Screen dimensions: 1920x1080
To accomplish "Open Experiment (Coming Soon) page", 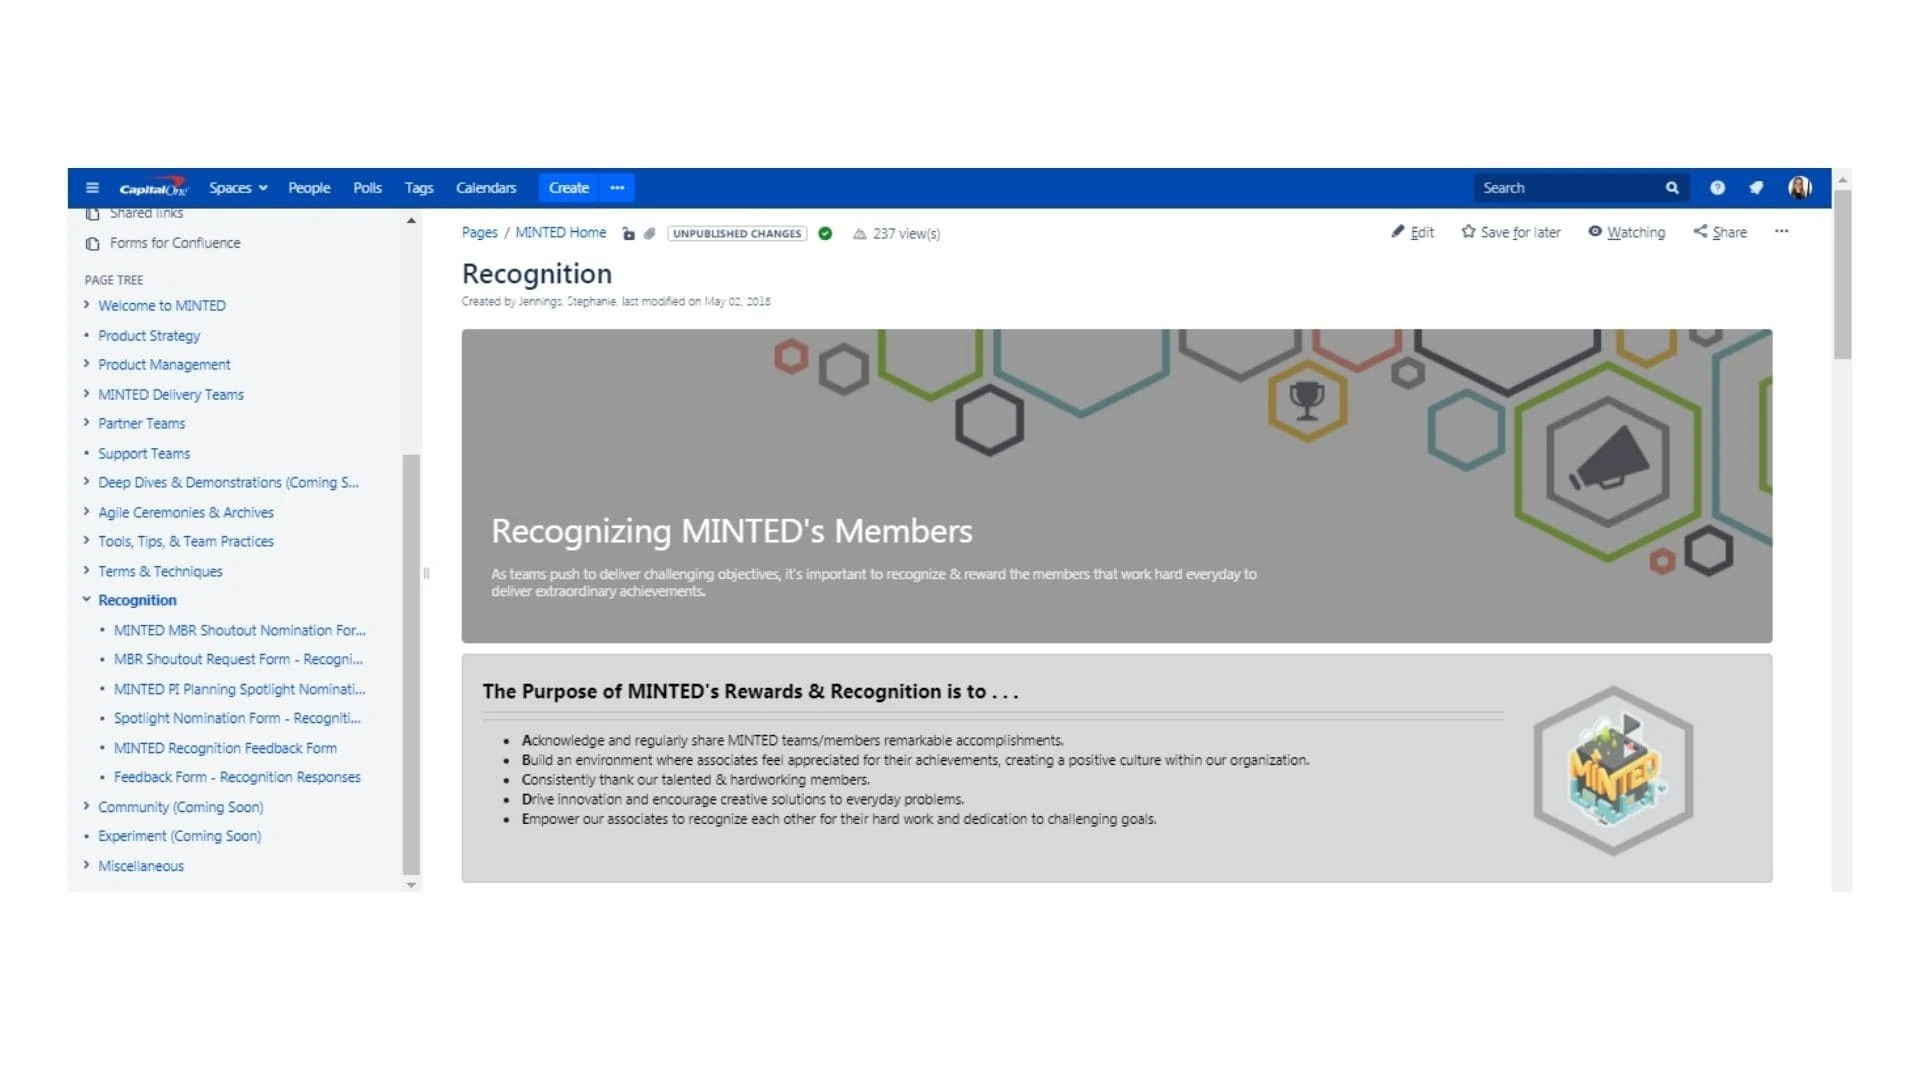I will (179, 836).
